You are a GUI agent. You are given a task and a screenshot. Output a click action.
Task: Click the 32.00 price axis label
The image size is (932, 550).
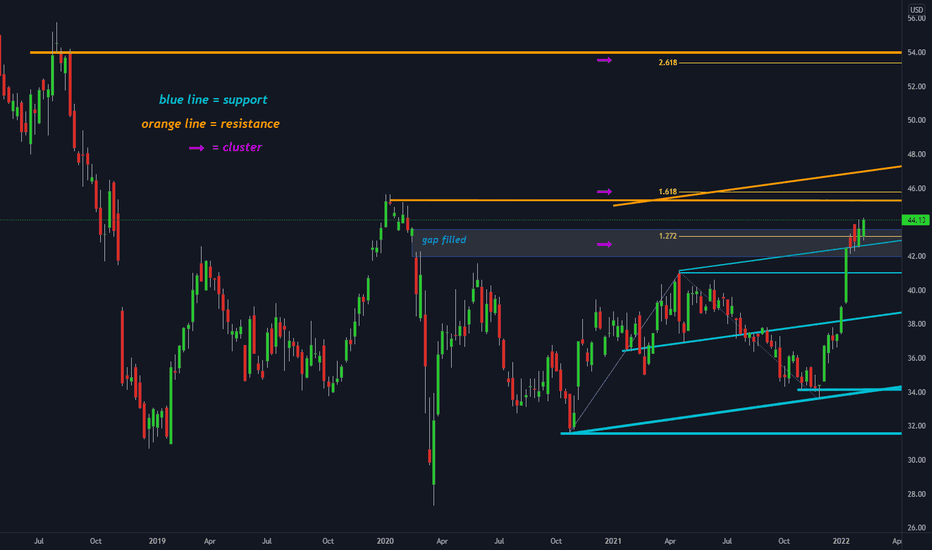tap(916, 426)
